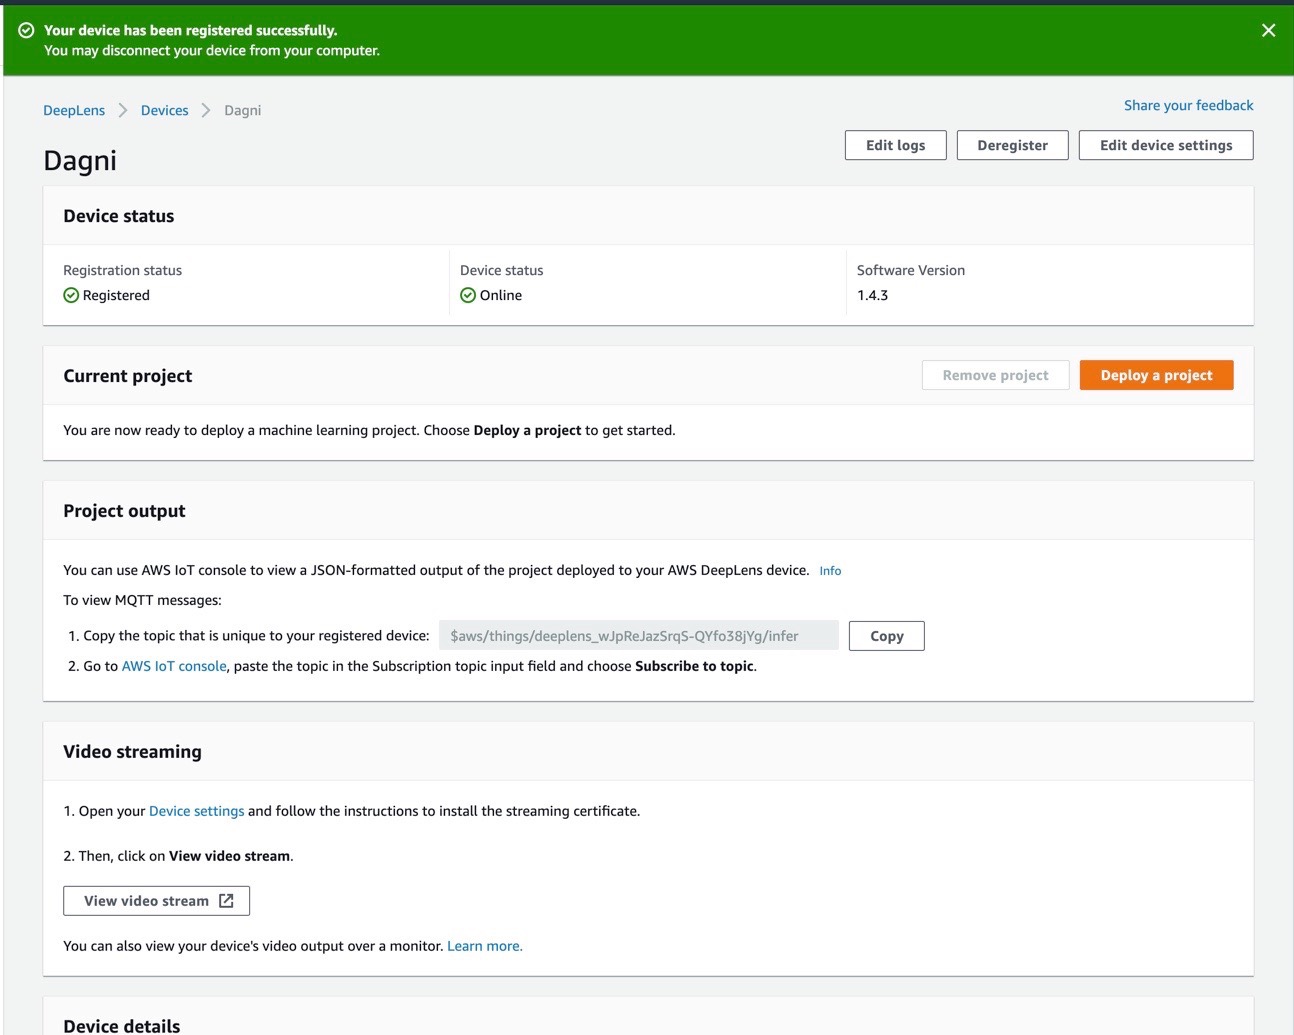Click the Device status section heading
This screenshot has height=1035, width=1294.
click(119, 216)
